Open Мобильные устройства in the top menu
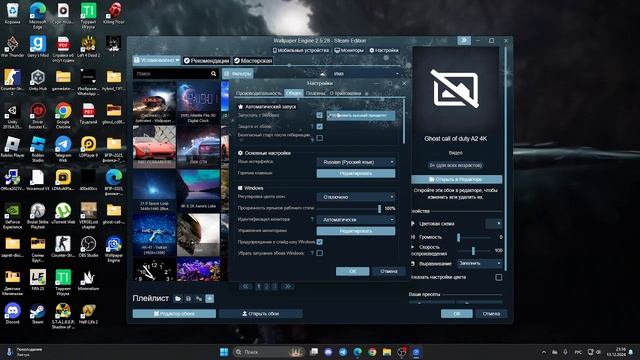The width and height of the screenshot is (640, 360). pyautogui.click(x=301, y=50)
